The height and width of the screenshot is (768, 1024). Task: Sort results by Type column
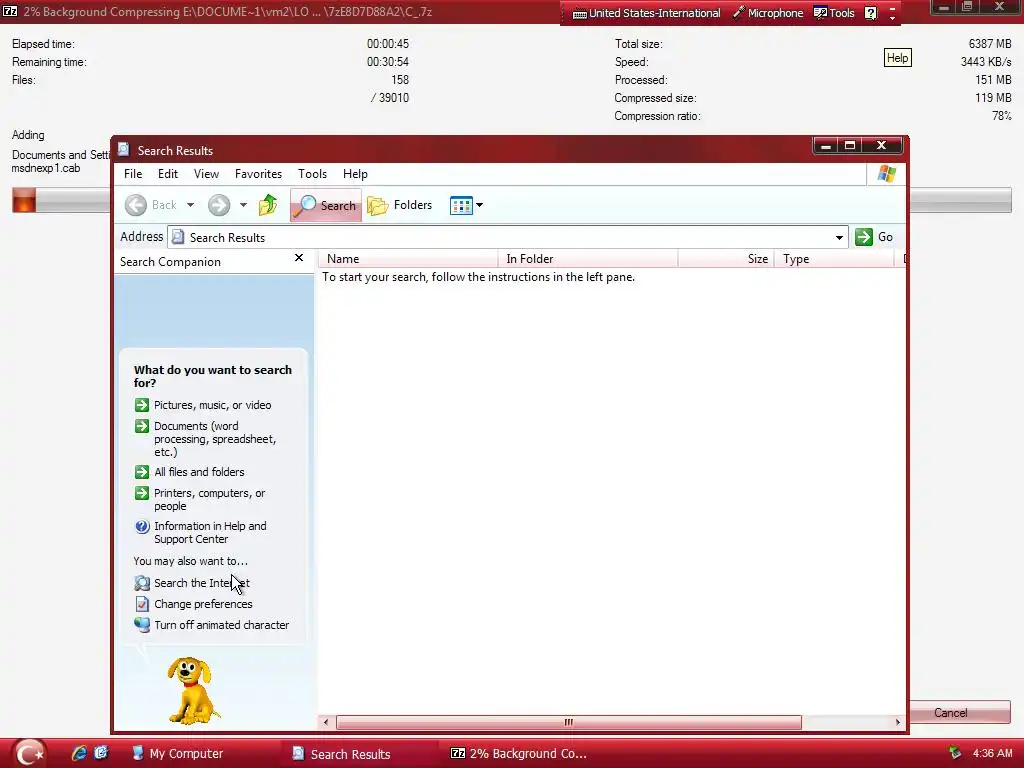[x=834, y=259]
